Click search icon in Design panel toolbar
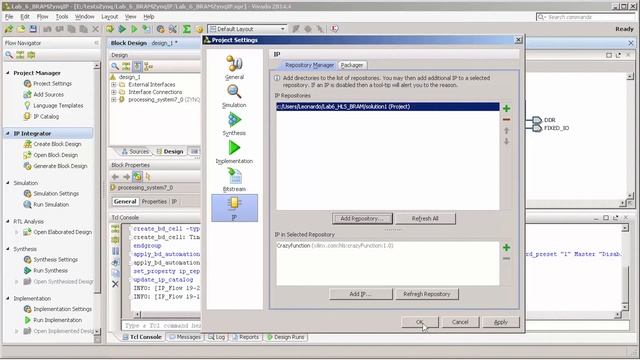The width and height of the screenshot is (640, 360). 115,66
